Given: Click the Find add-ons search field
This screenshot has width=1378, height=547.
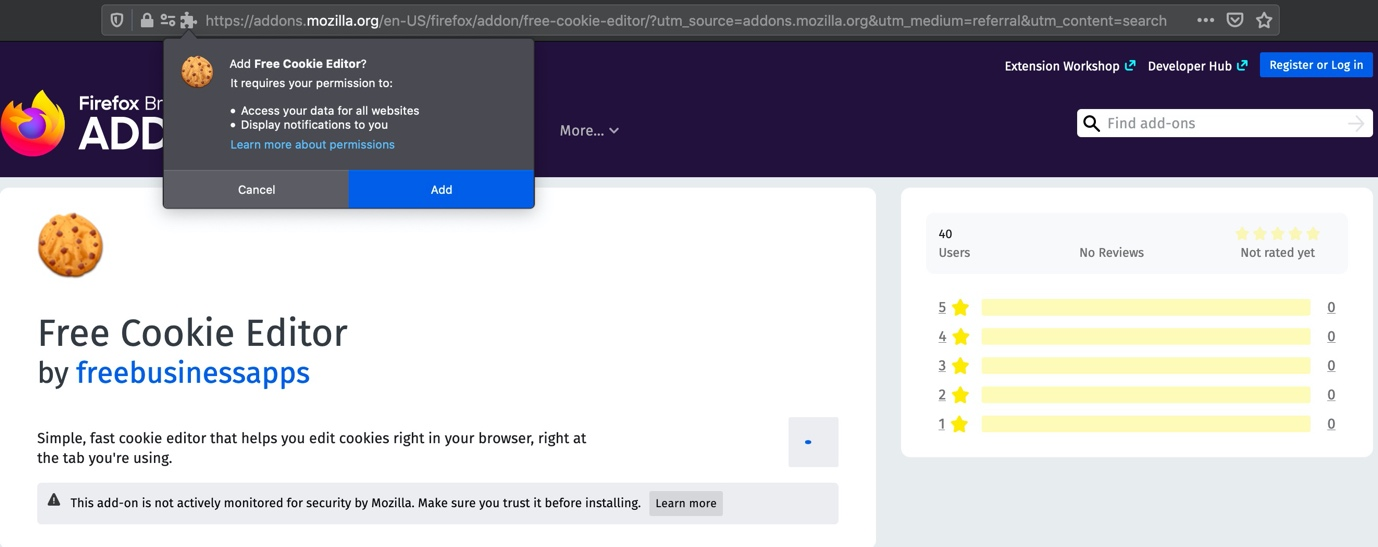Looking at the screenshot, I should 1220,123.
